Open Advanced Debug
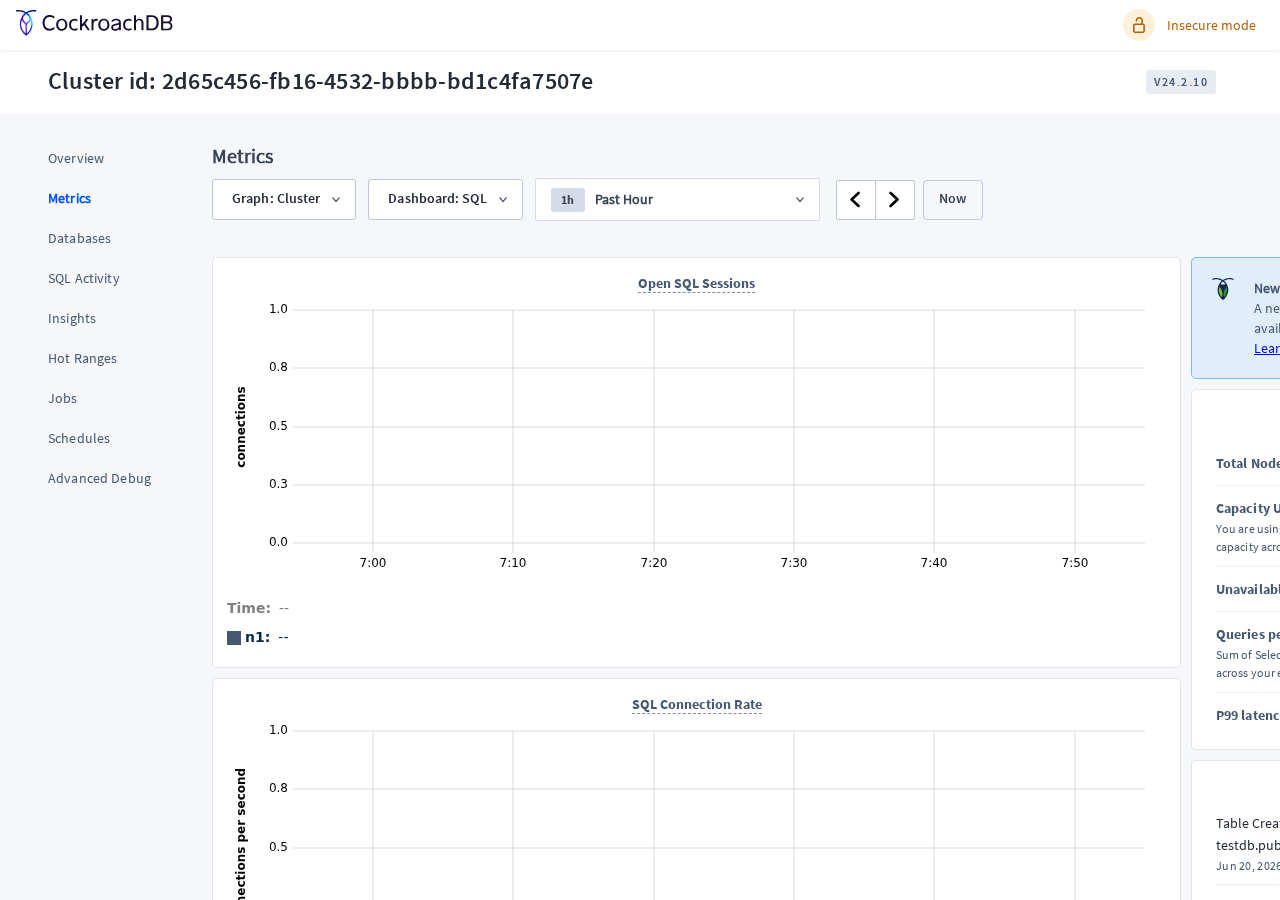Viewport: 1280px width, 900px height. [x=99, y=478]
